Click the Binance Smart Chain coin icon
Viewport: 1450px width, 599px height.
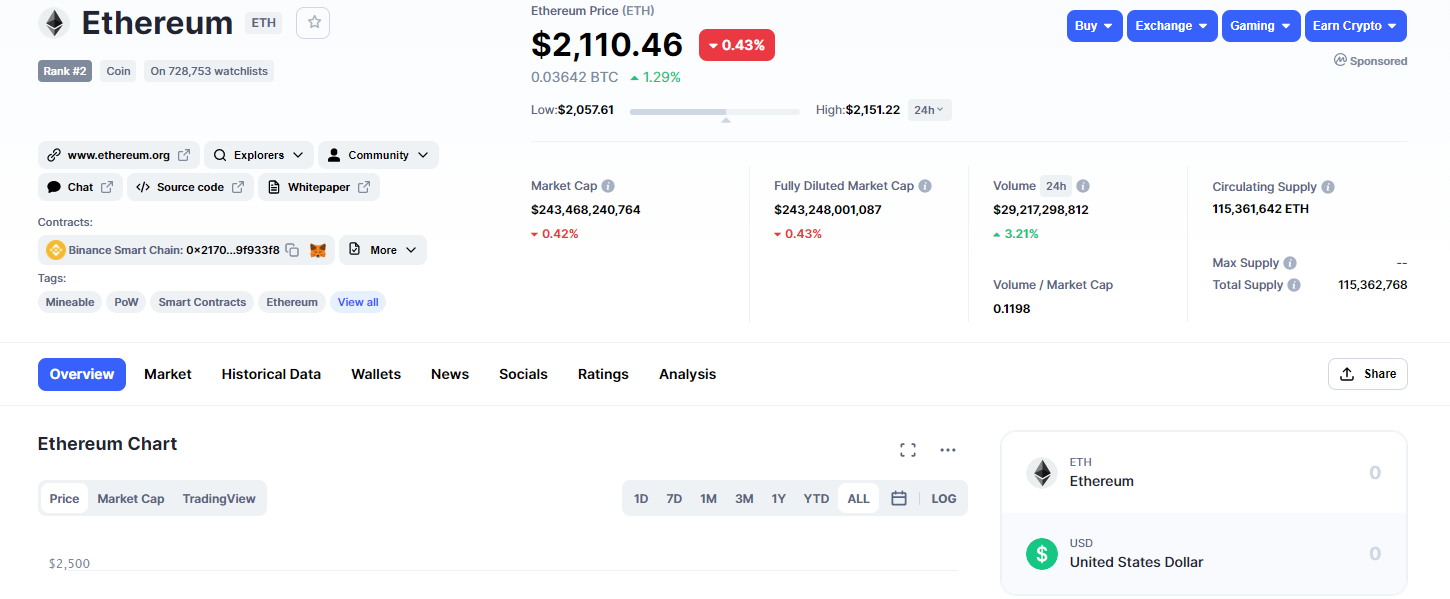tap(56, 250)
